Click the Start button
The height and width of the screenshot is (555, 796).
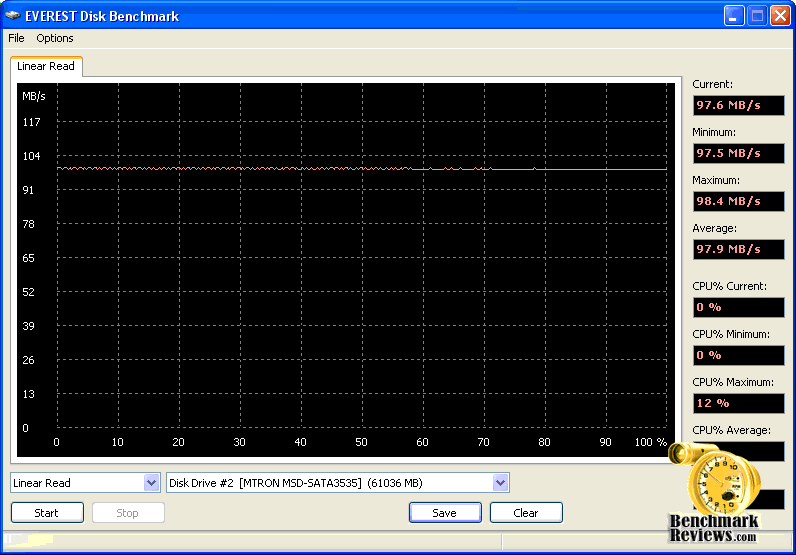pos(47,512)
